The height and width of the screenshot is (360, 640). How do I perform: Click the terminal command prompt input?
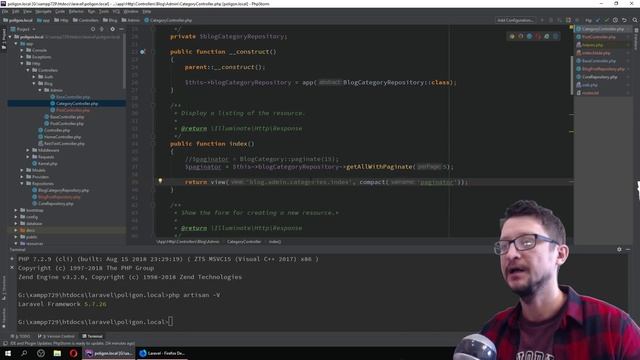click(170, 322)
